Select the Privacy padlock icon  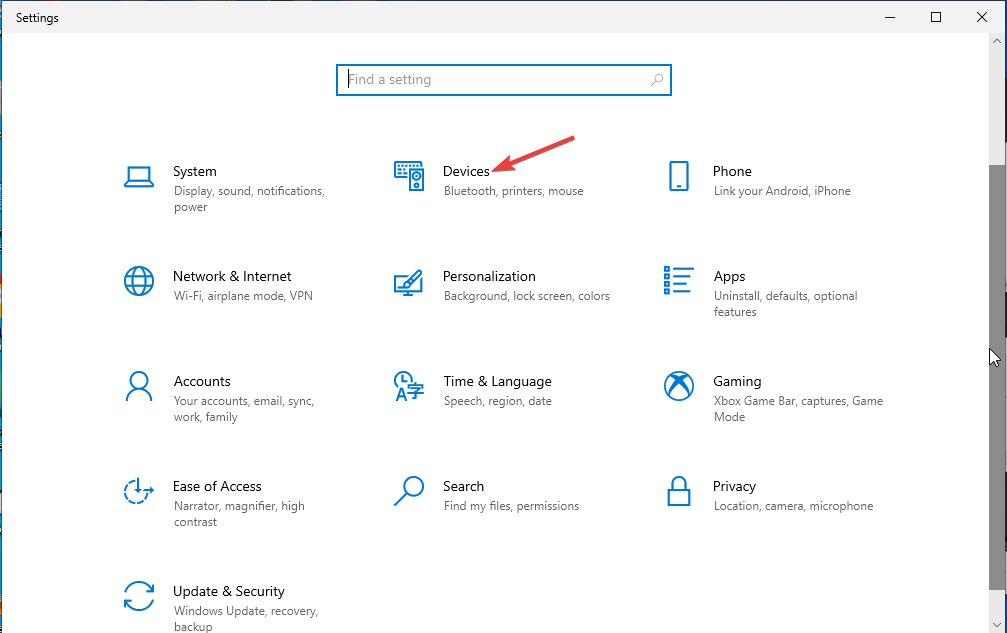[679, 491]
